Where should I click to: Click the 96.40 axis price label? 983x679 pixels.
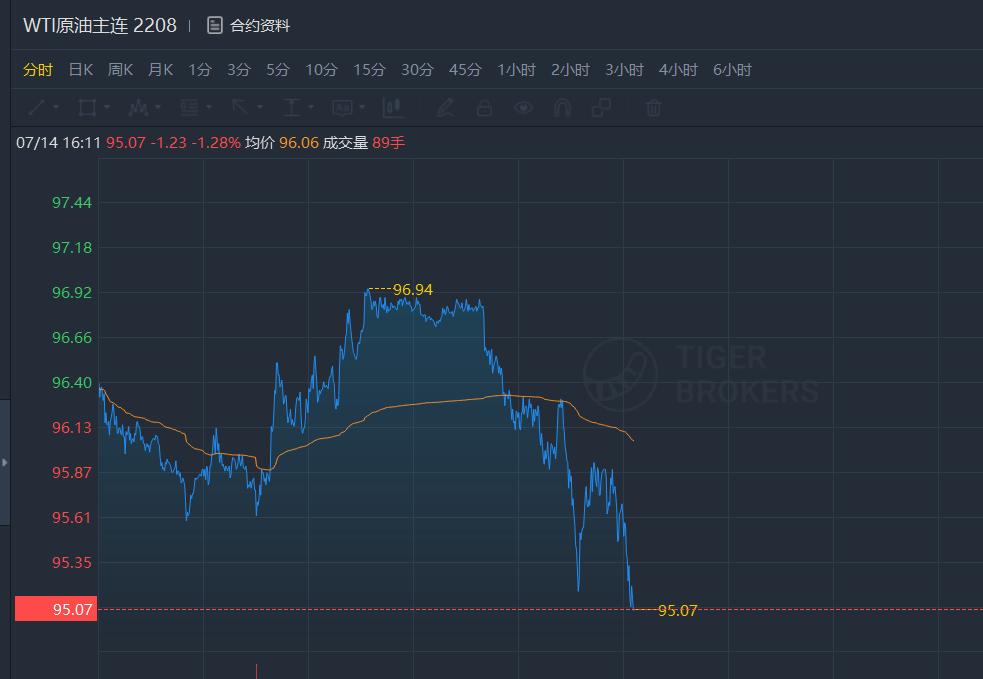71,382
